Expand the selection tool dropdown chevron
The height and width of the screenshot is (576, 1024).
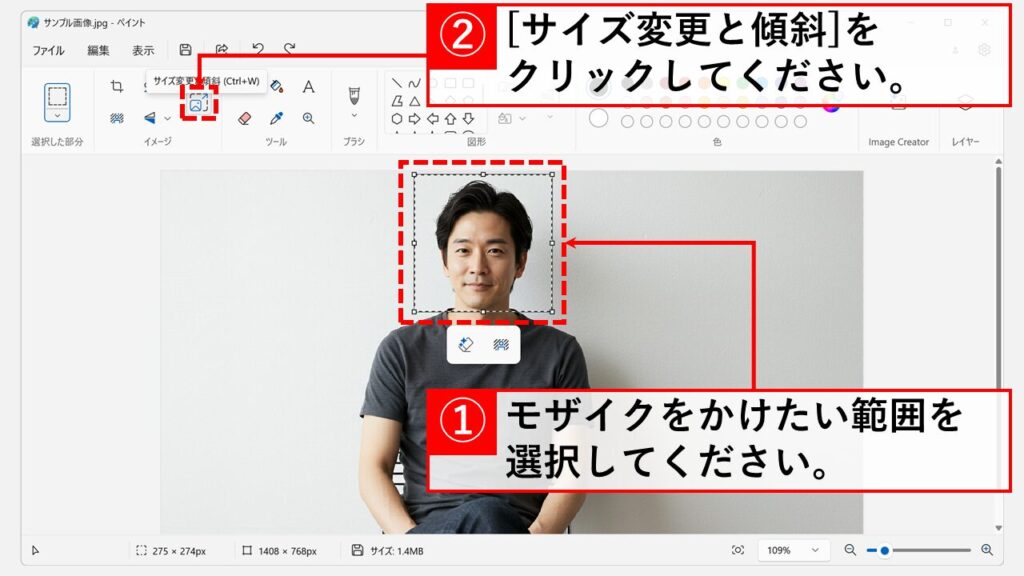tap(57, 118)
